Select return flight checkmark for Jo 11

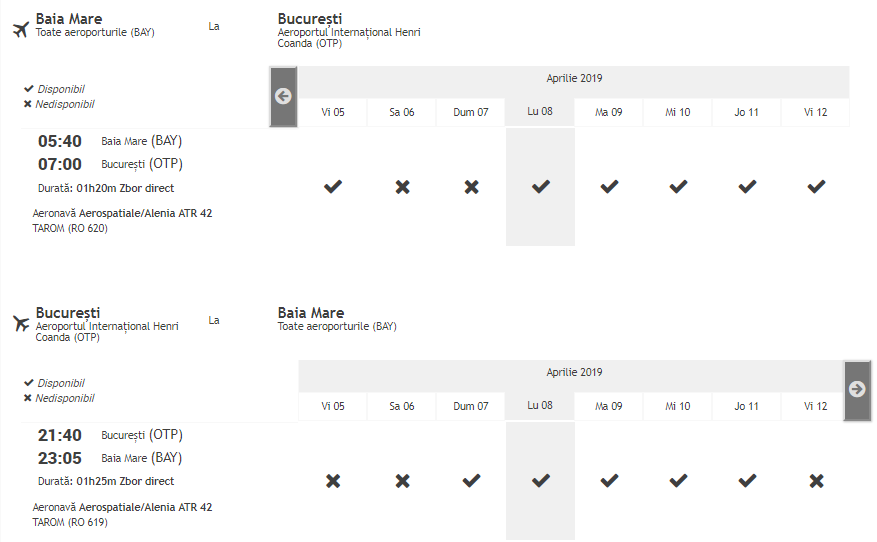click(747, 480)
